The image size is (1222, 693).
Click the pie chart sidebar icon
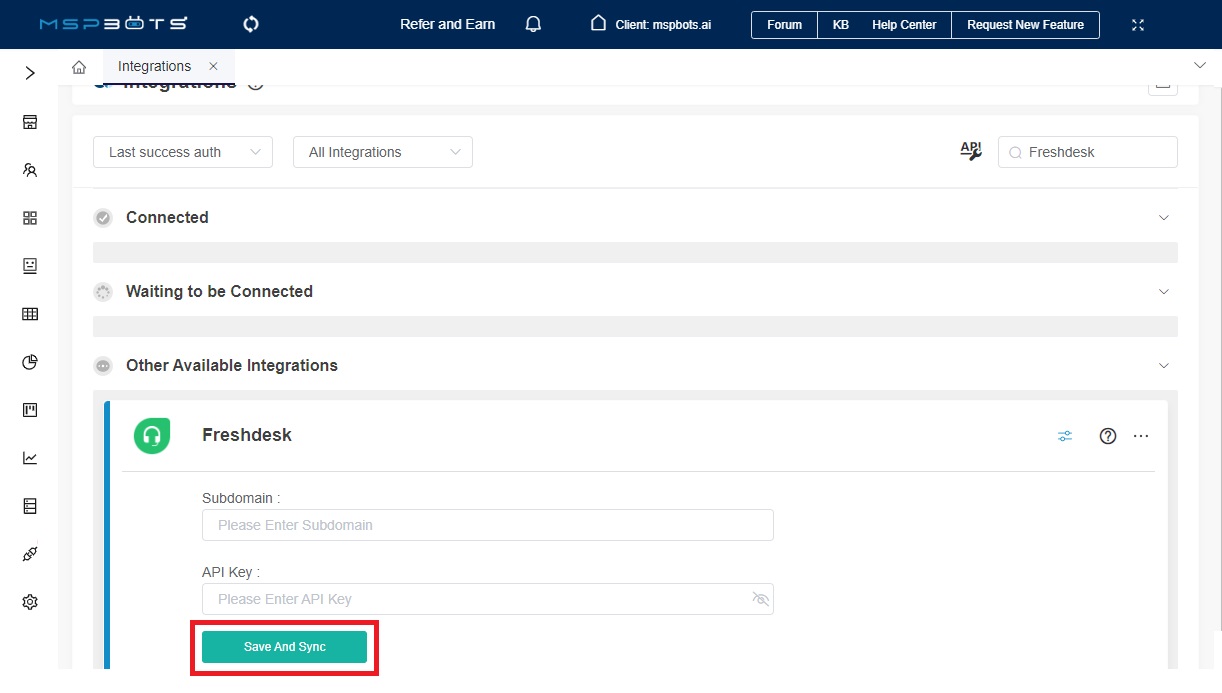point(29,361)
